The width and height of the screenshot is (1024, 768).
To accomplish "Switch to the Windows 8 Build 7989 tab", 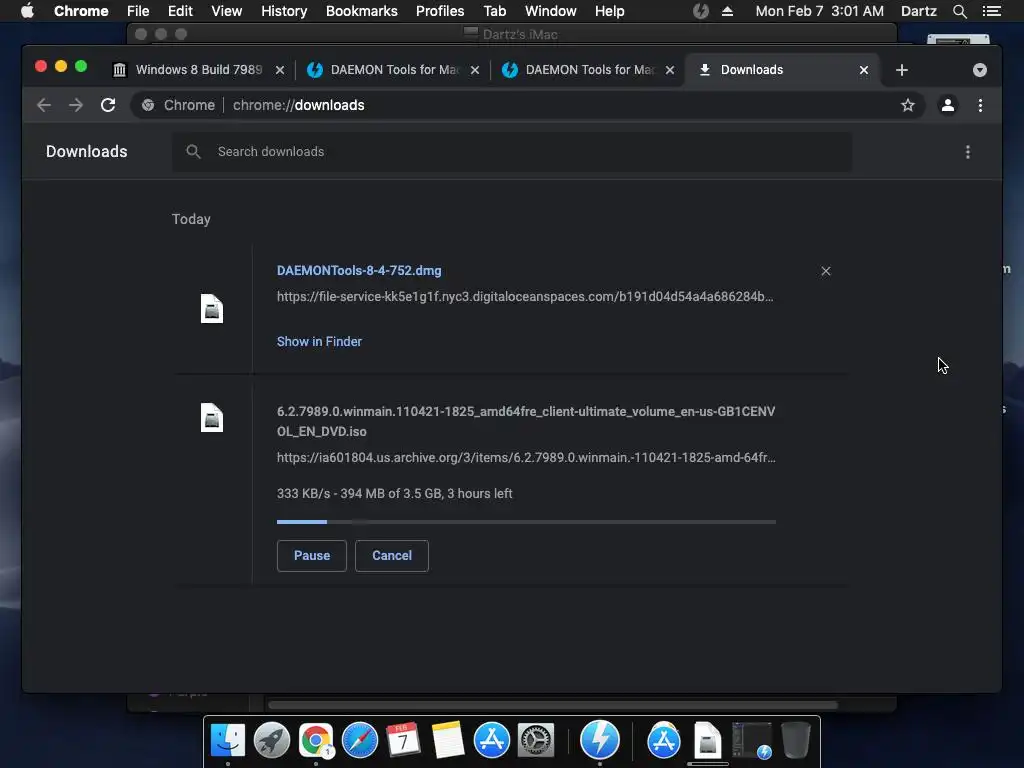I will click(x=198, y=70).
